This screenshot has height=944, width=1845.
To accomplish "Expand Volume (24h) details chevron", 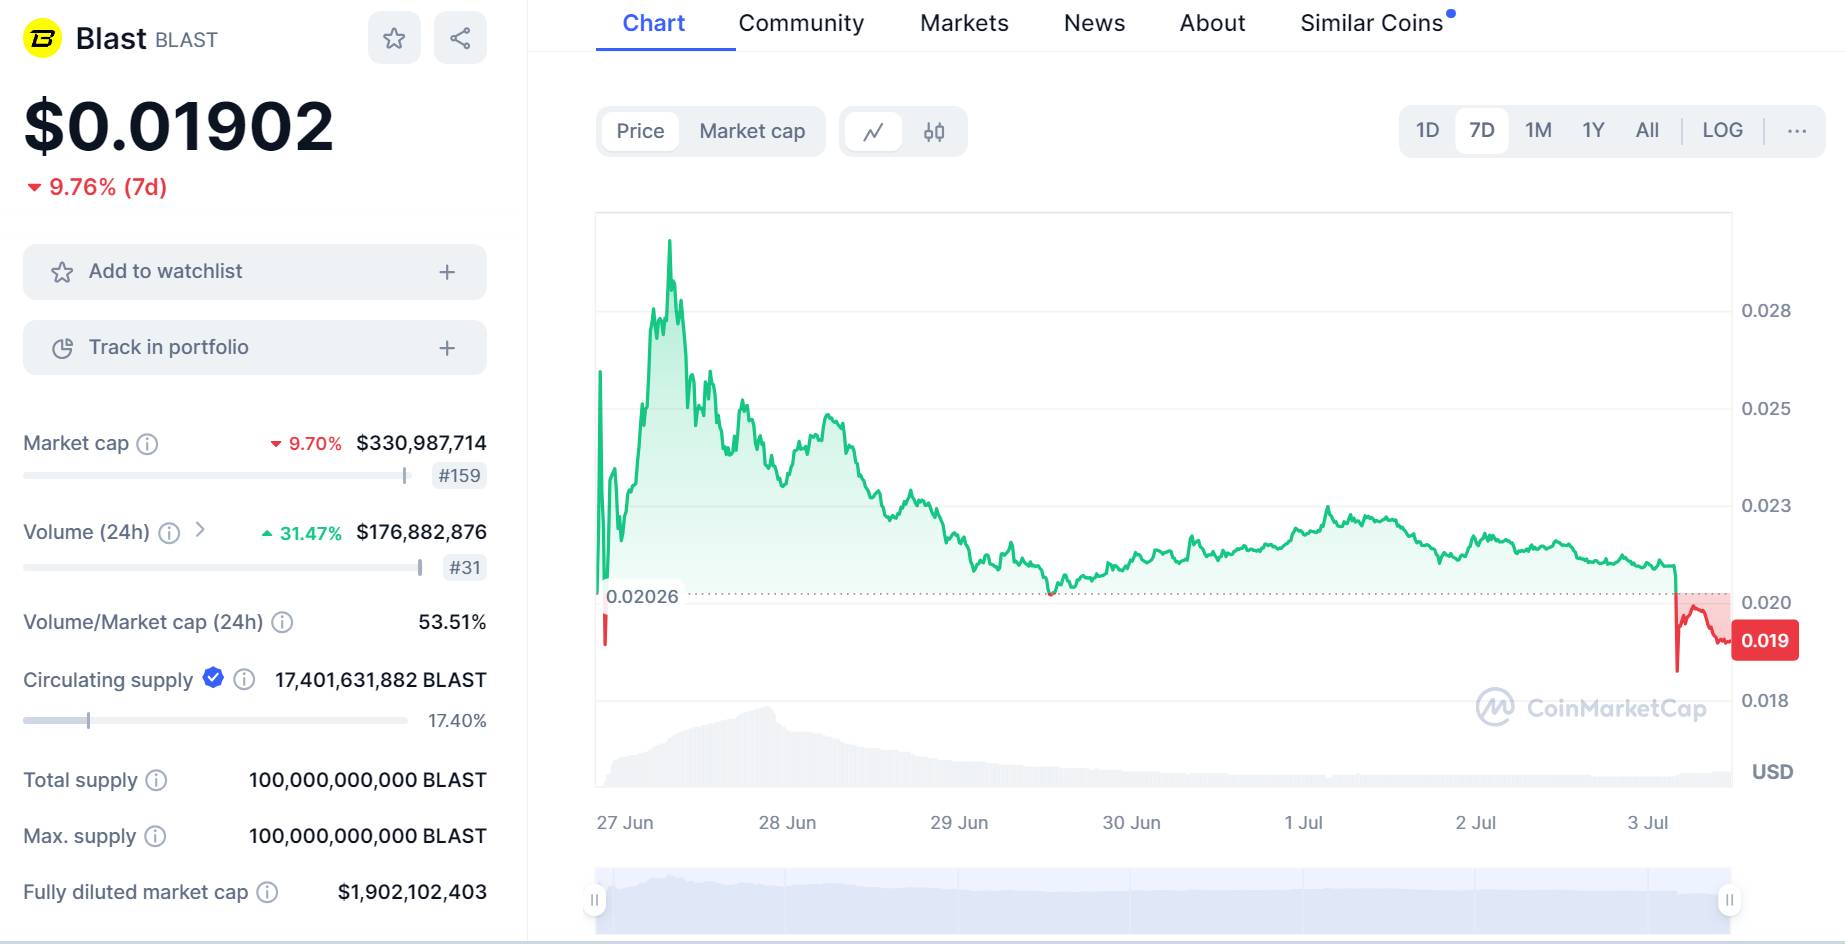I will tap(200, 530).
